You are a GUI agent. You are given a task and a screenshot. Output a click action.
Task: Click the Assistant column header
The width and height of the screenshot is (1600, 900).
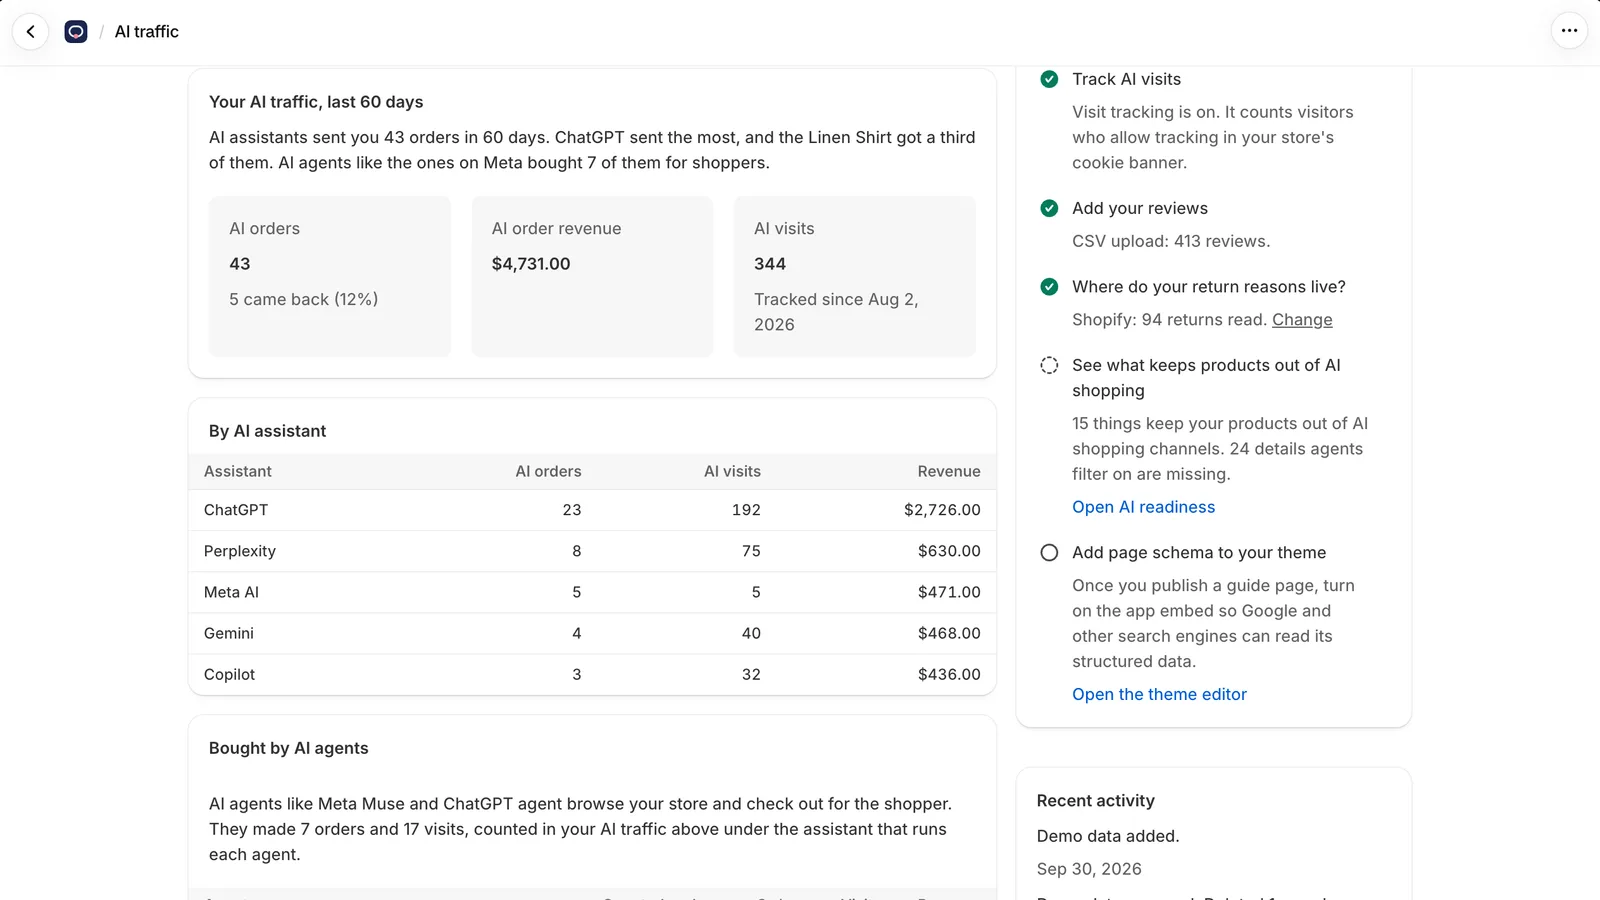238,471
